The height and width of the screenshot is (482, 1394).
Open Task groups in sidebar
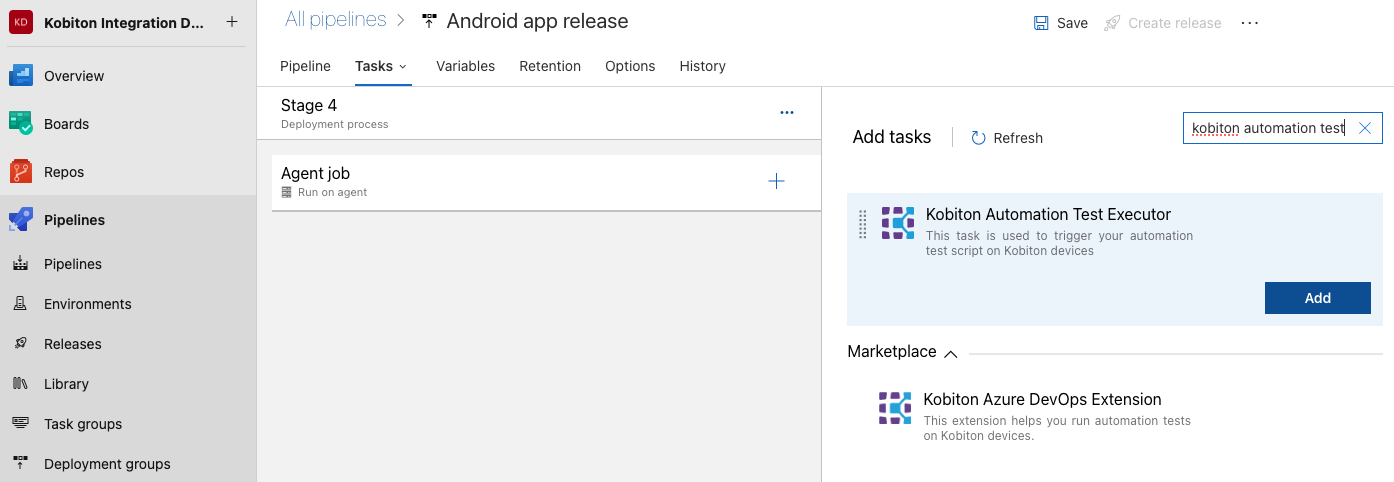(83, 424)
